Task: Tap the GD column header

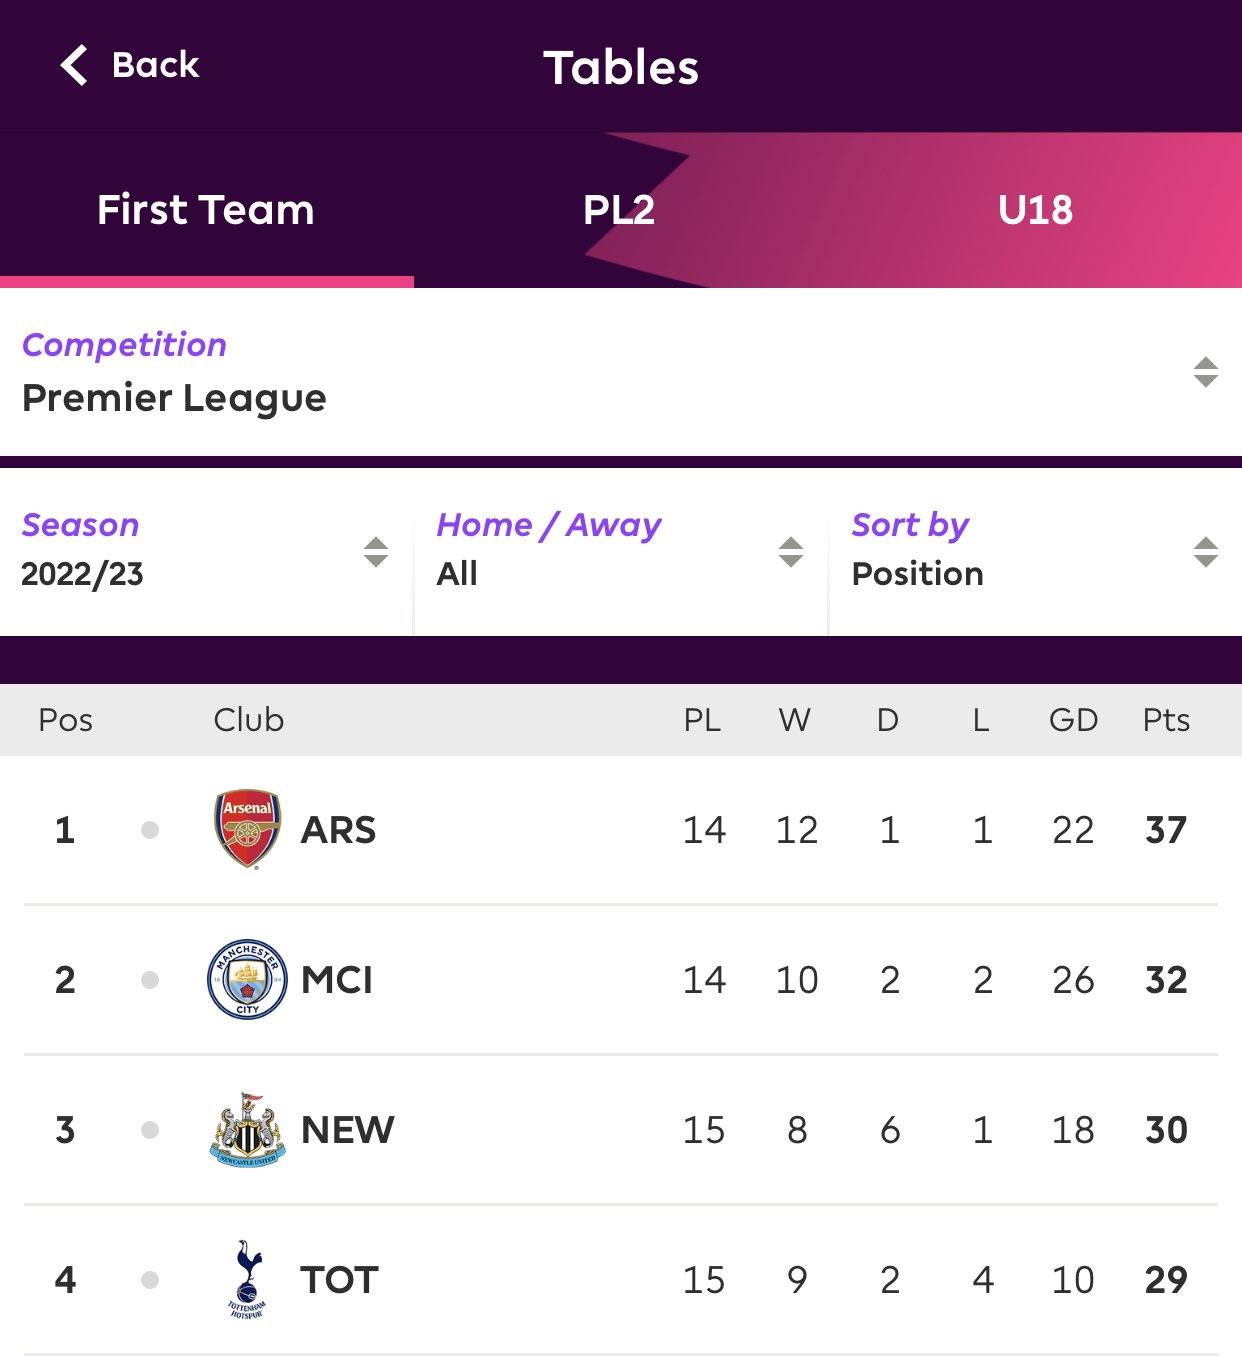Action: pos(1073,720)
